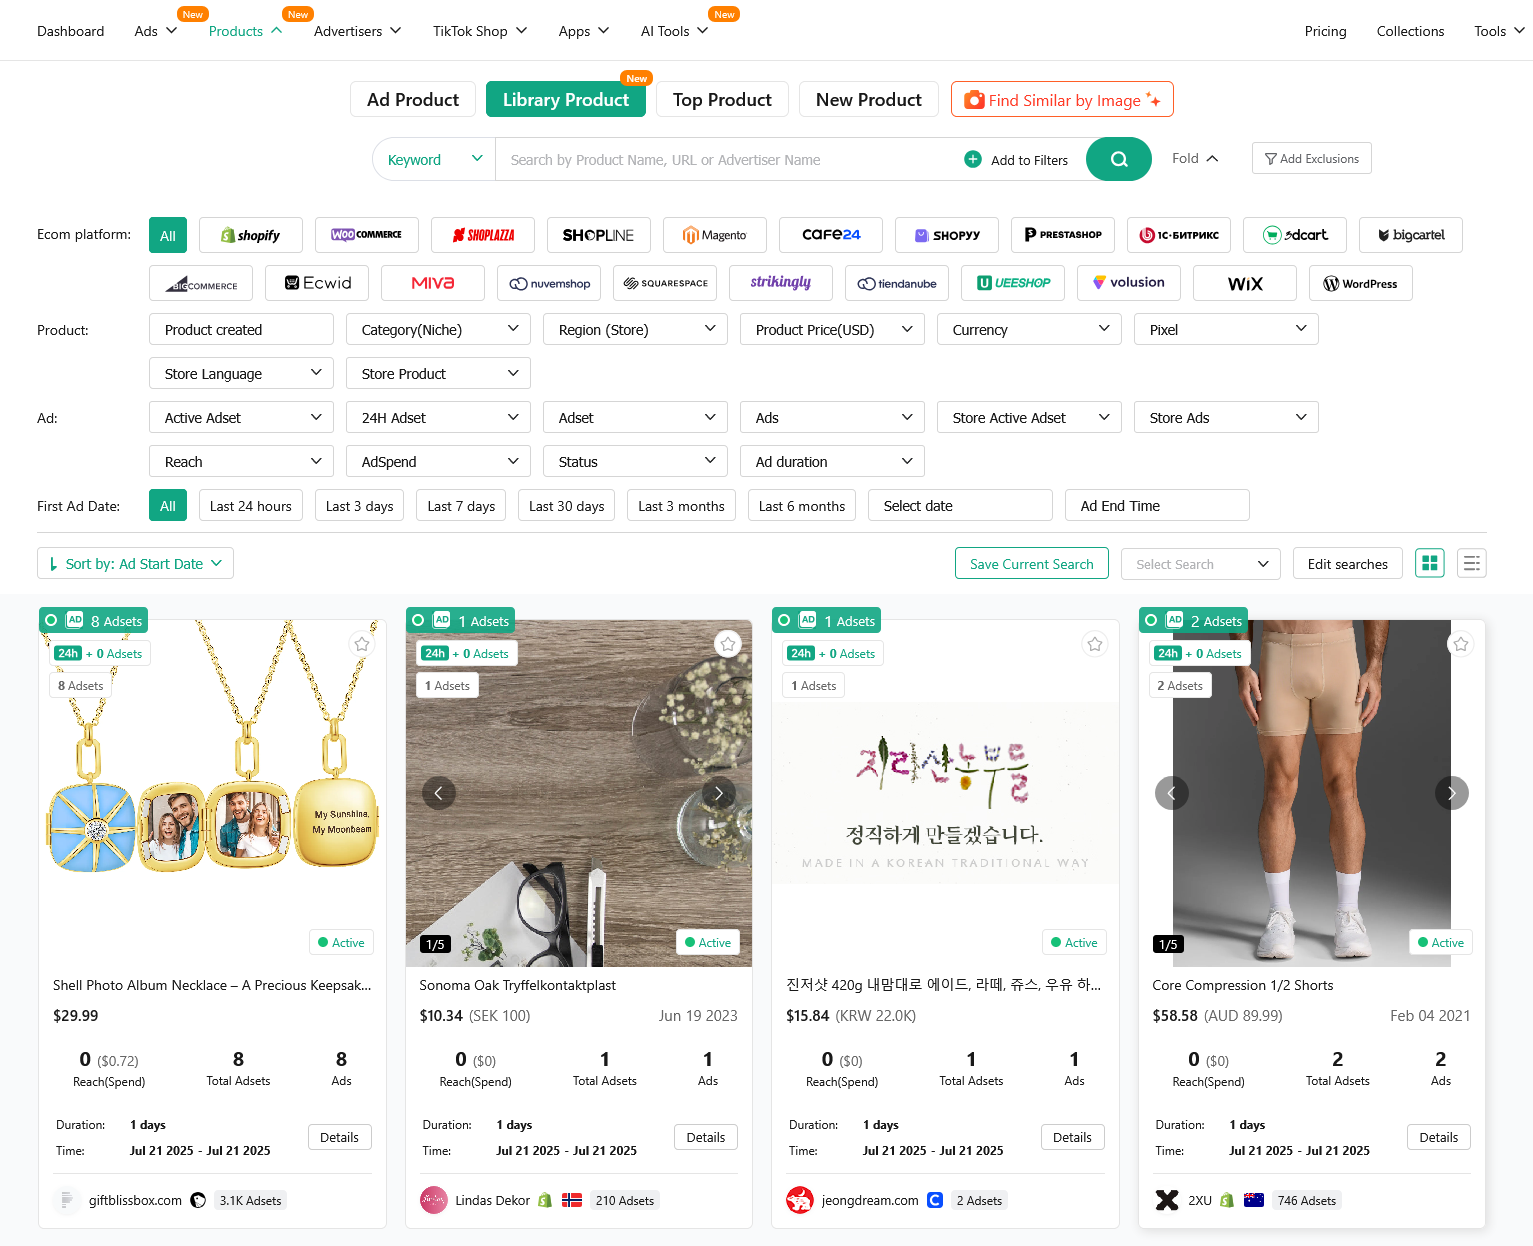Open the Core Compression Shorts thumbnail
Image resolution: width=1533 pixels, height=1246 pixels.
pos(1311,793)
